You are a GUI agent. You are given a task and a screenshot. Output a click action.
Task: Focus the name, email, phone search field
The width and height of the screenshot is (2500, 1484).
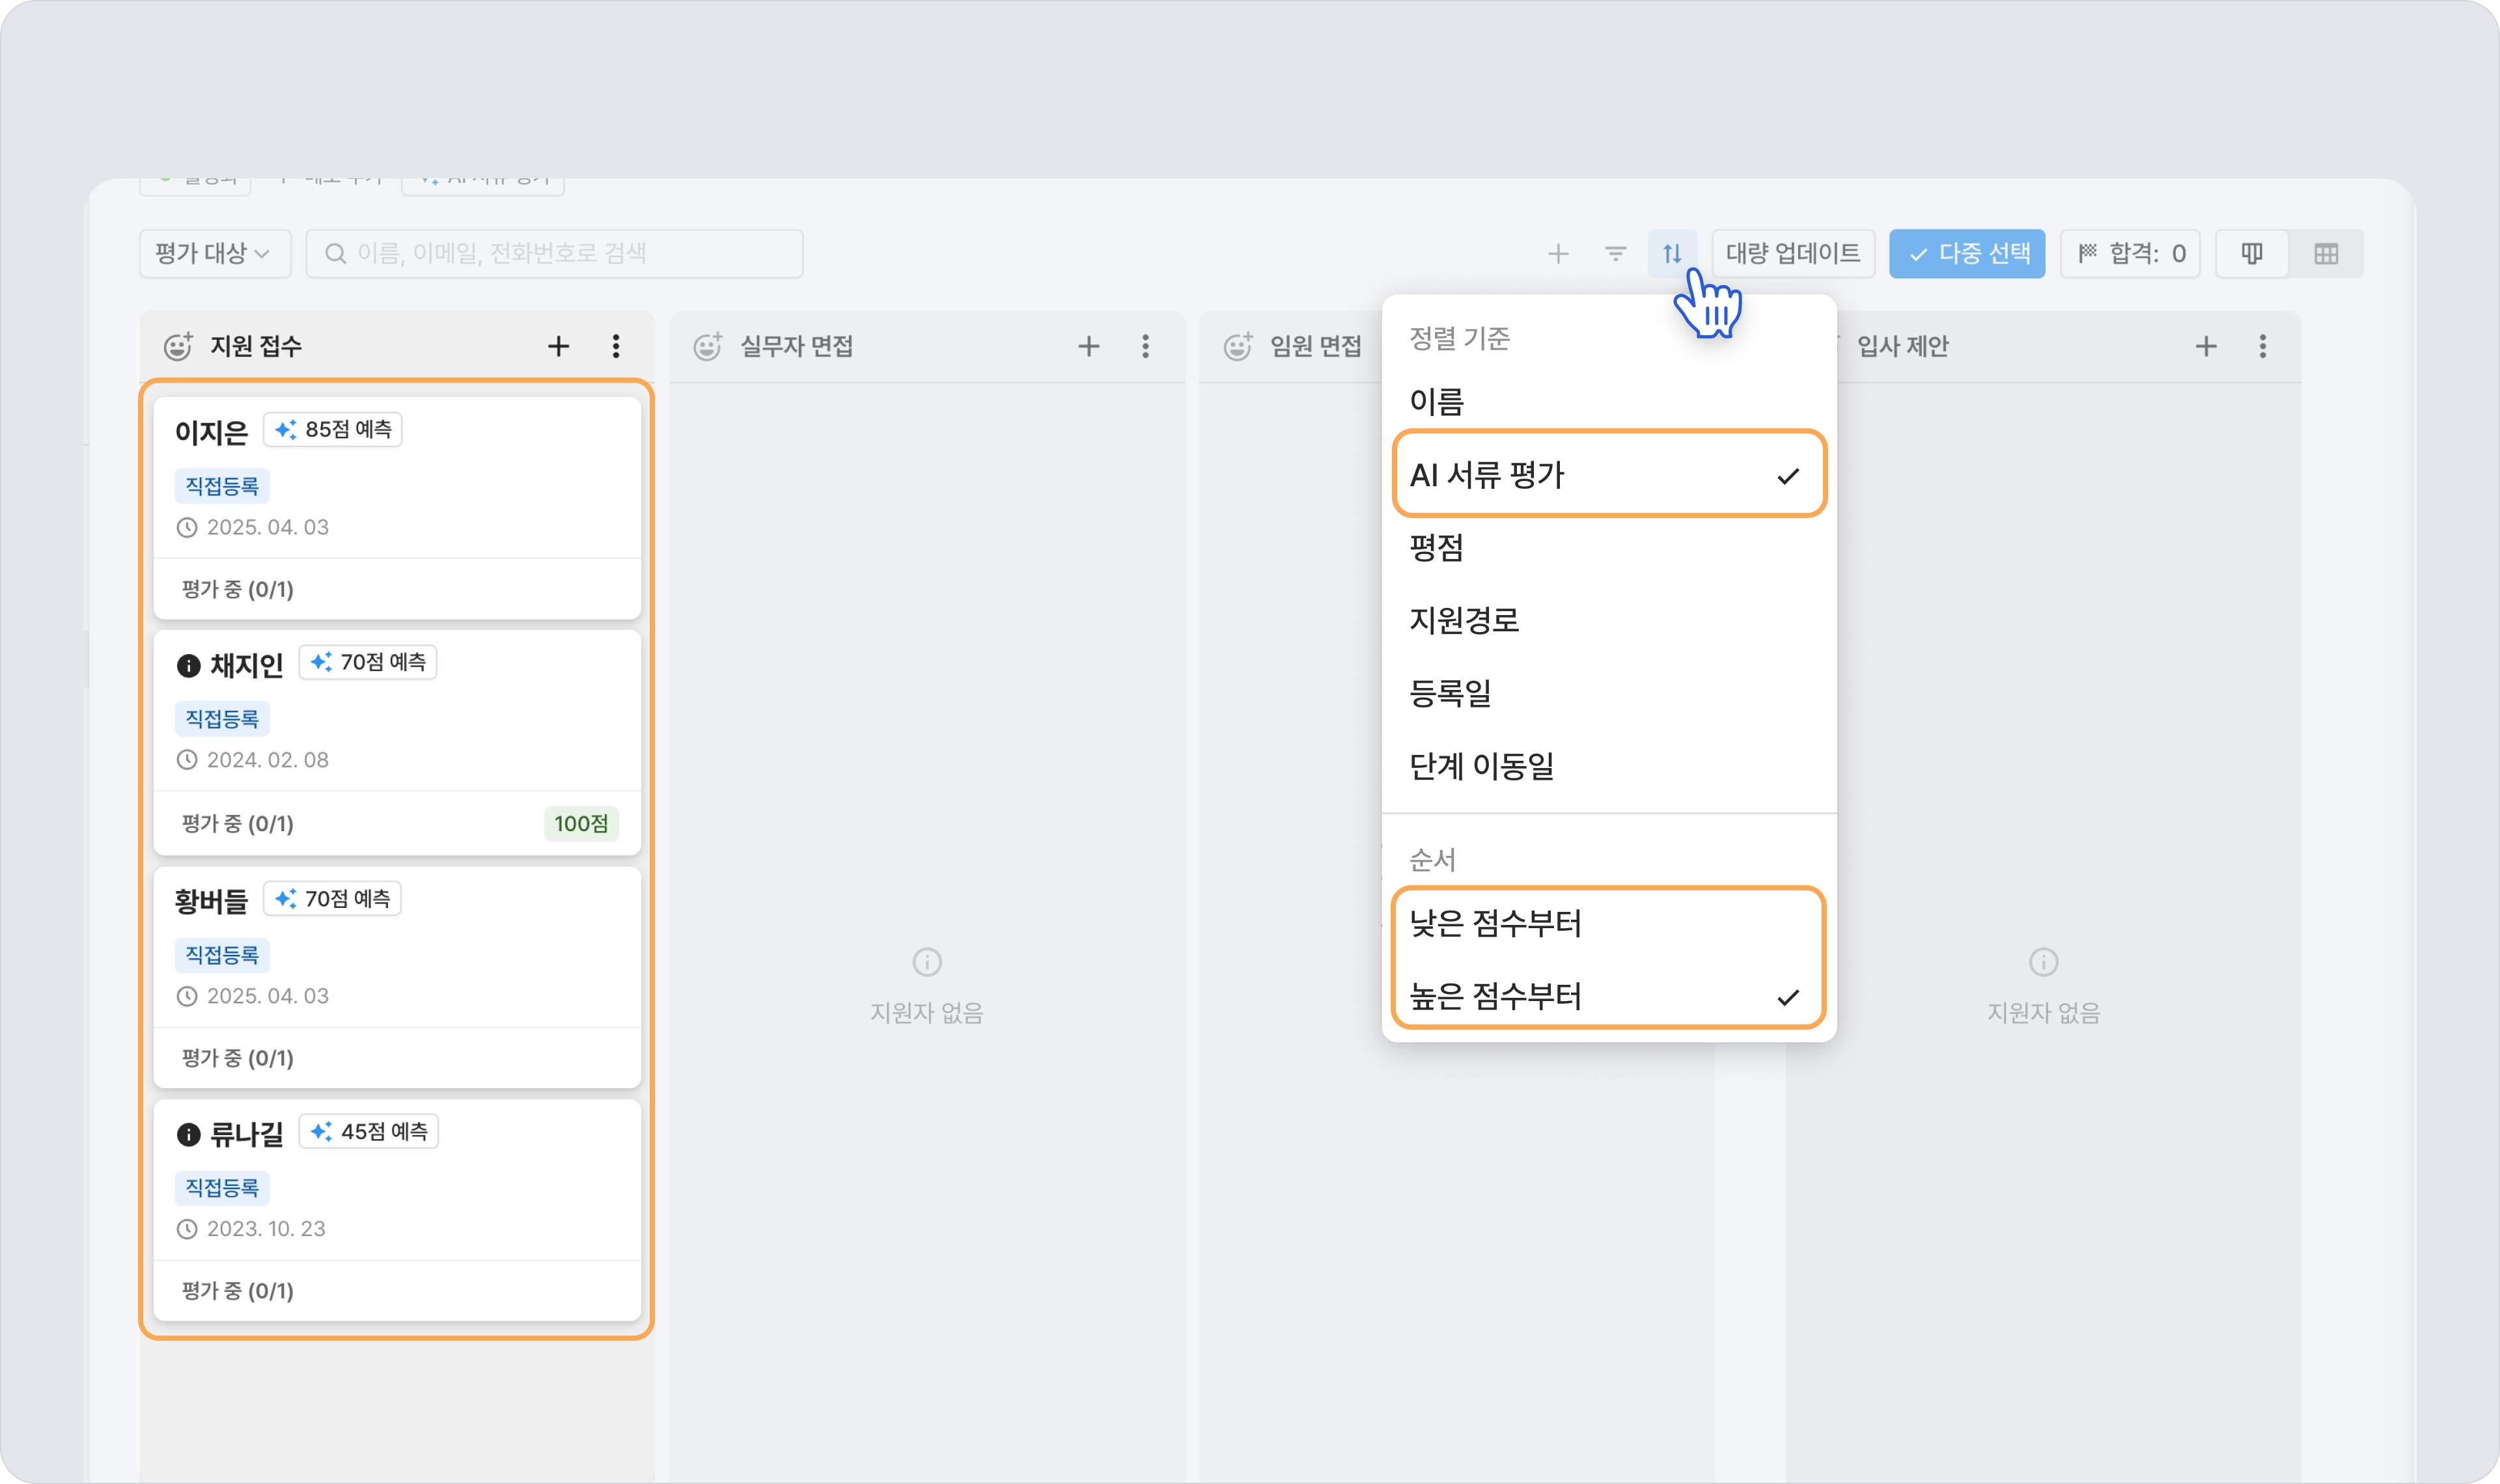pos(555,254)
